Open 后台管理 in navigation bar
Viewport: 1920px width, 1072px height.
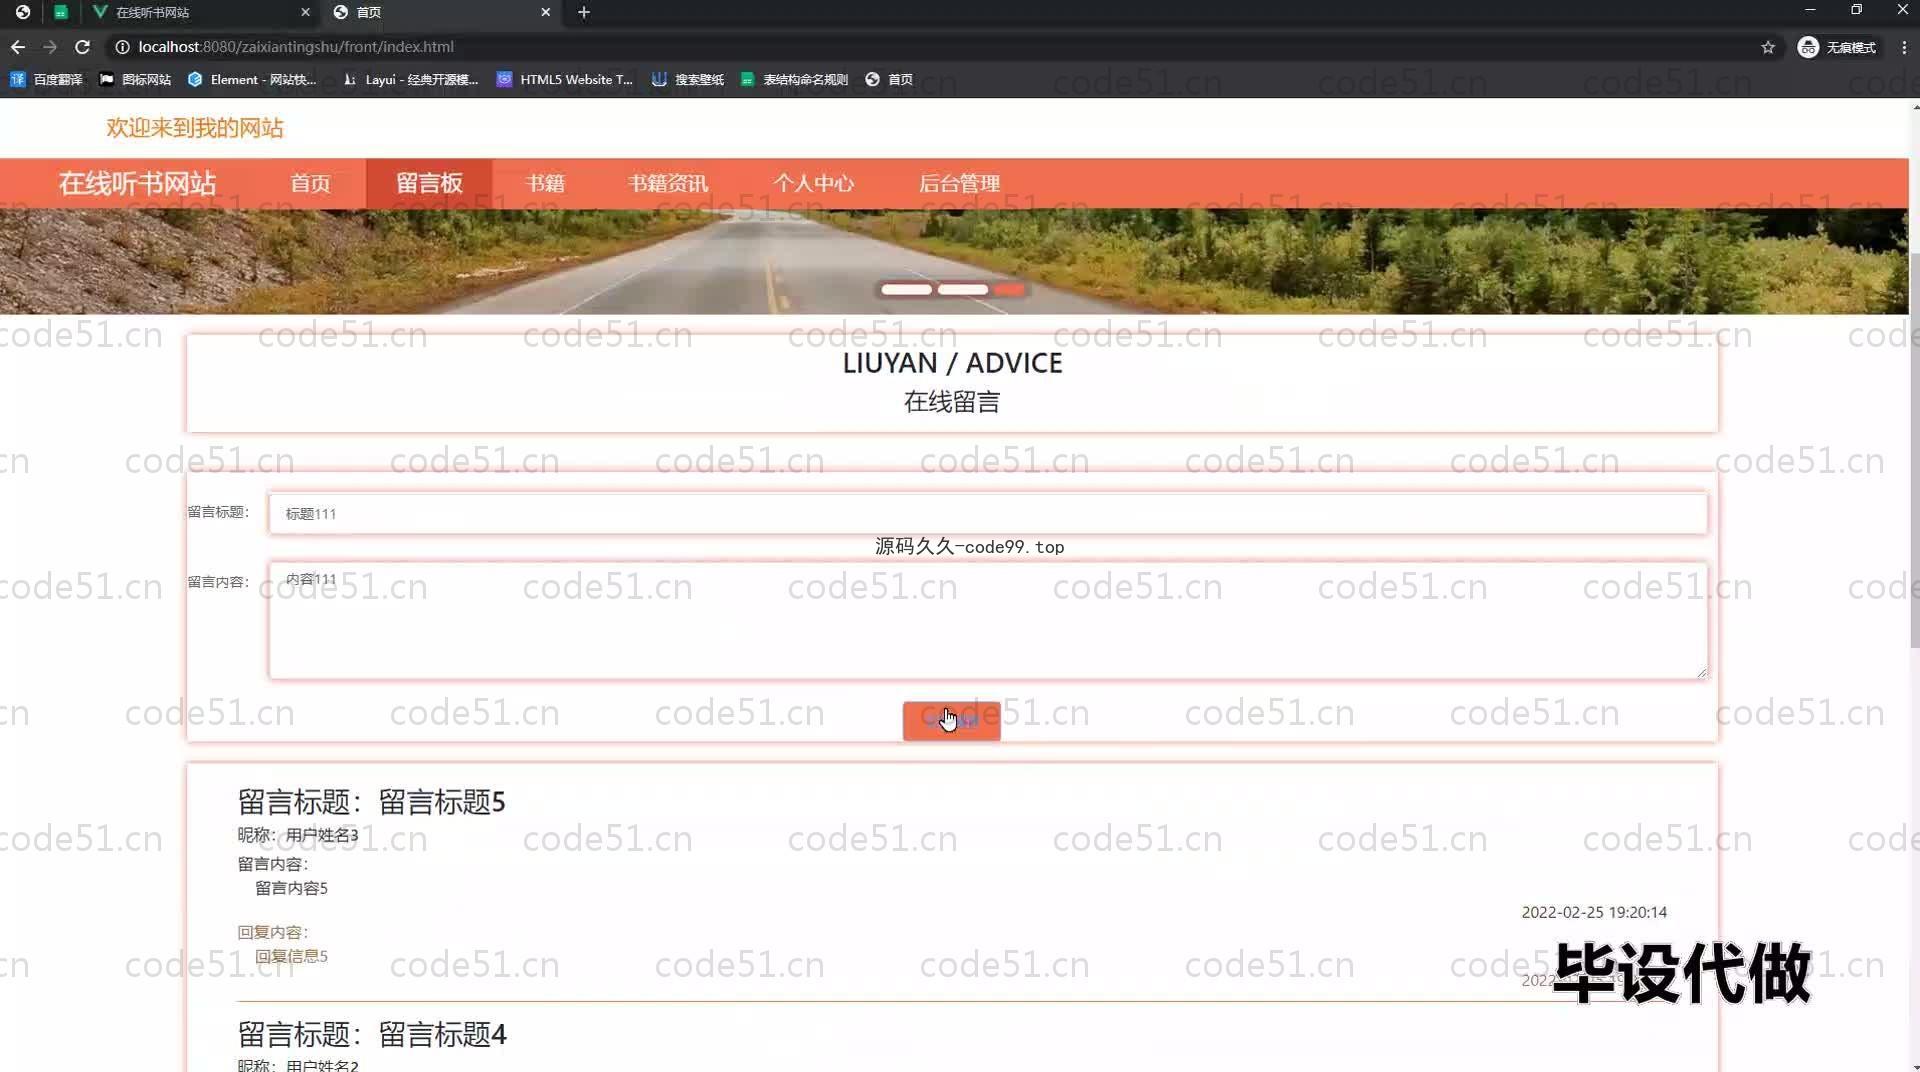pyautogui.click(x=959, y=183)
